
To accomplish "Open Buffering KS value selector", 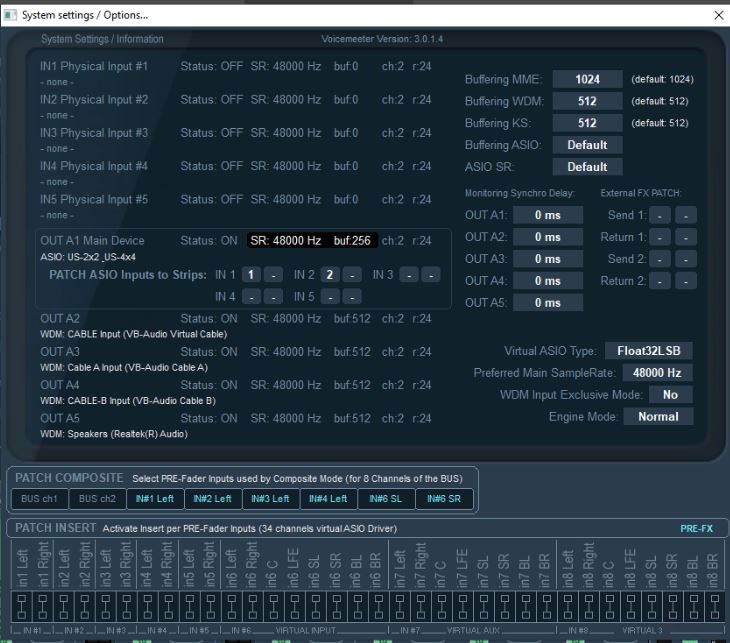I will [587, 123].
